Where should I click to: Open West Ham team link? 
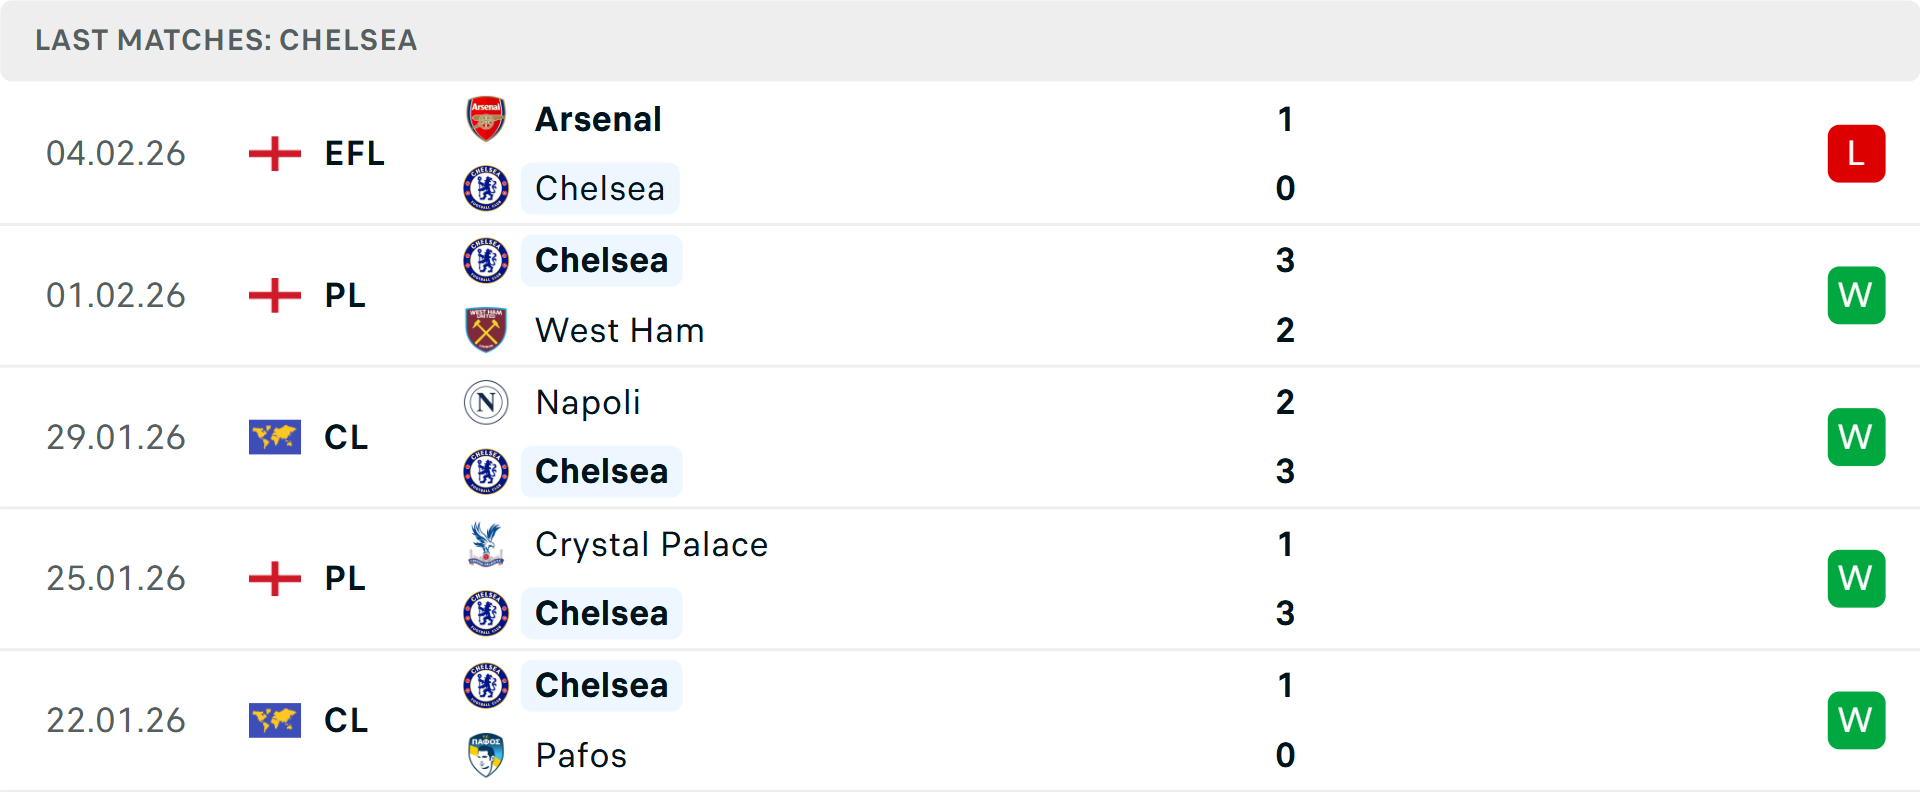click(x=619, y=330)
